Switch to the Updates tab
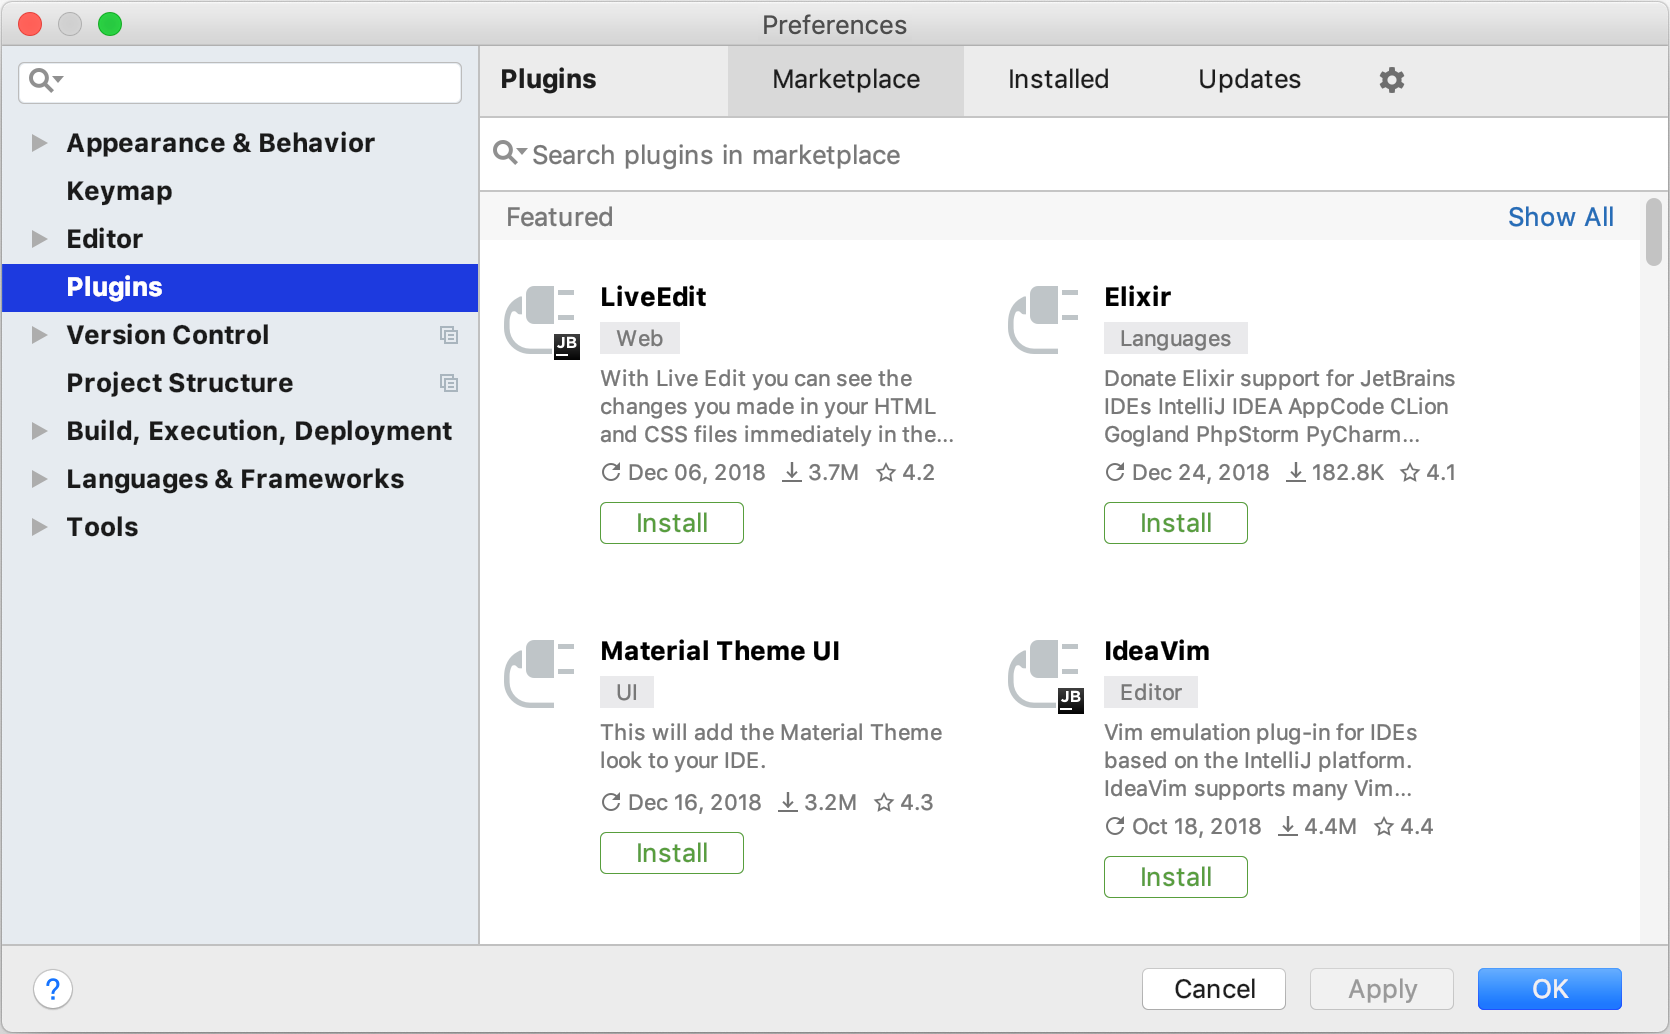This screenshot has height=1034, width=1670. 1249,80
